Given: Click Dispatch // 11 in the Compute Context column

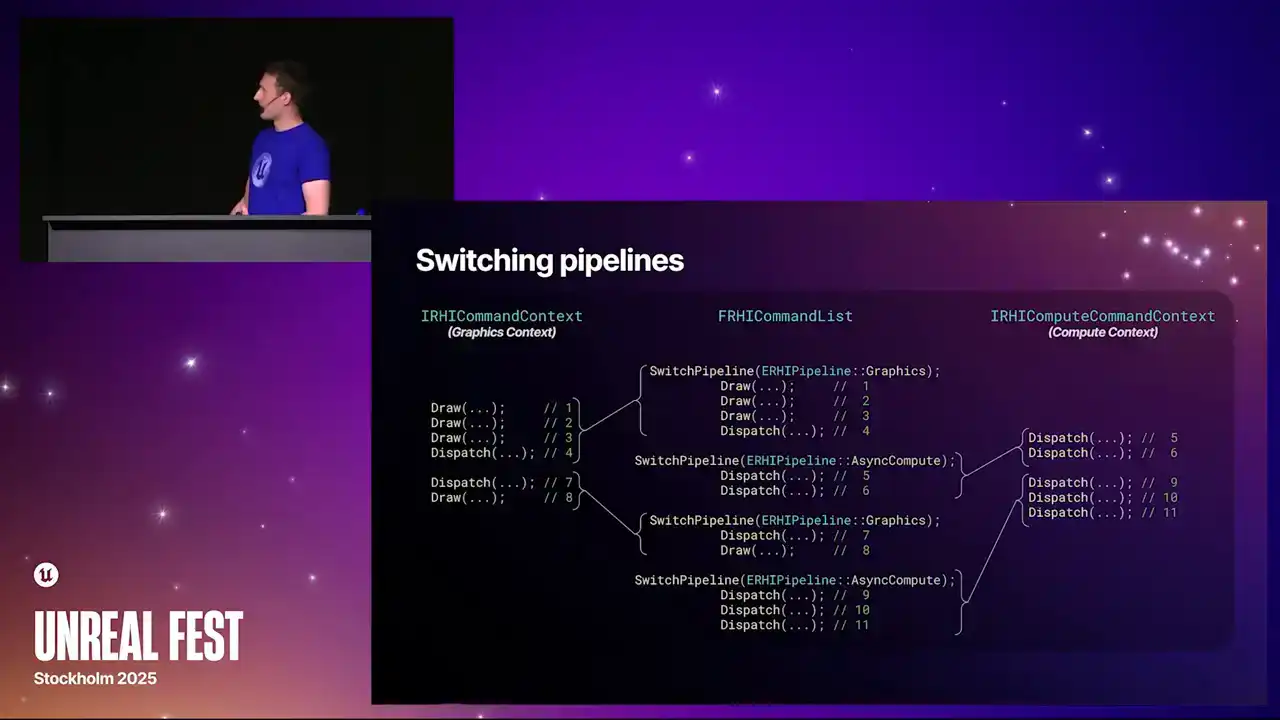Looking at the screenshot, I should pyautogui.click(x=1102, y=513).
